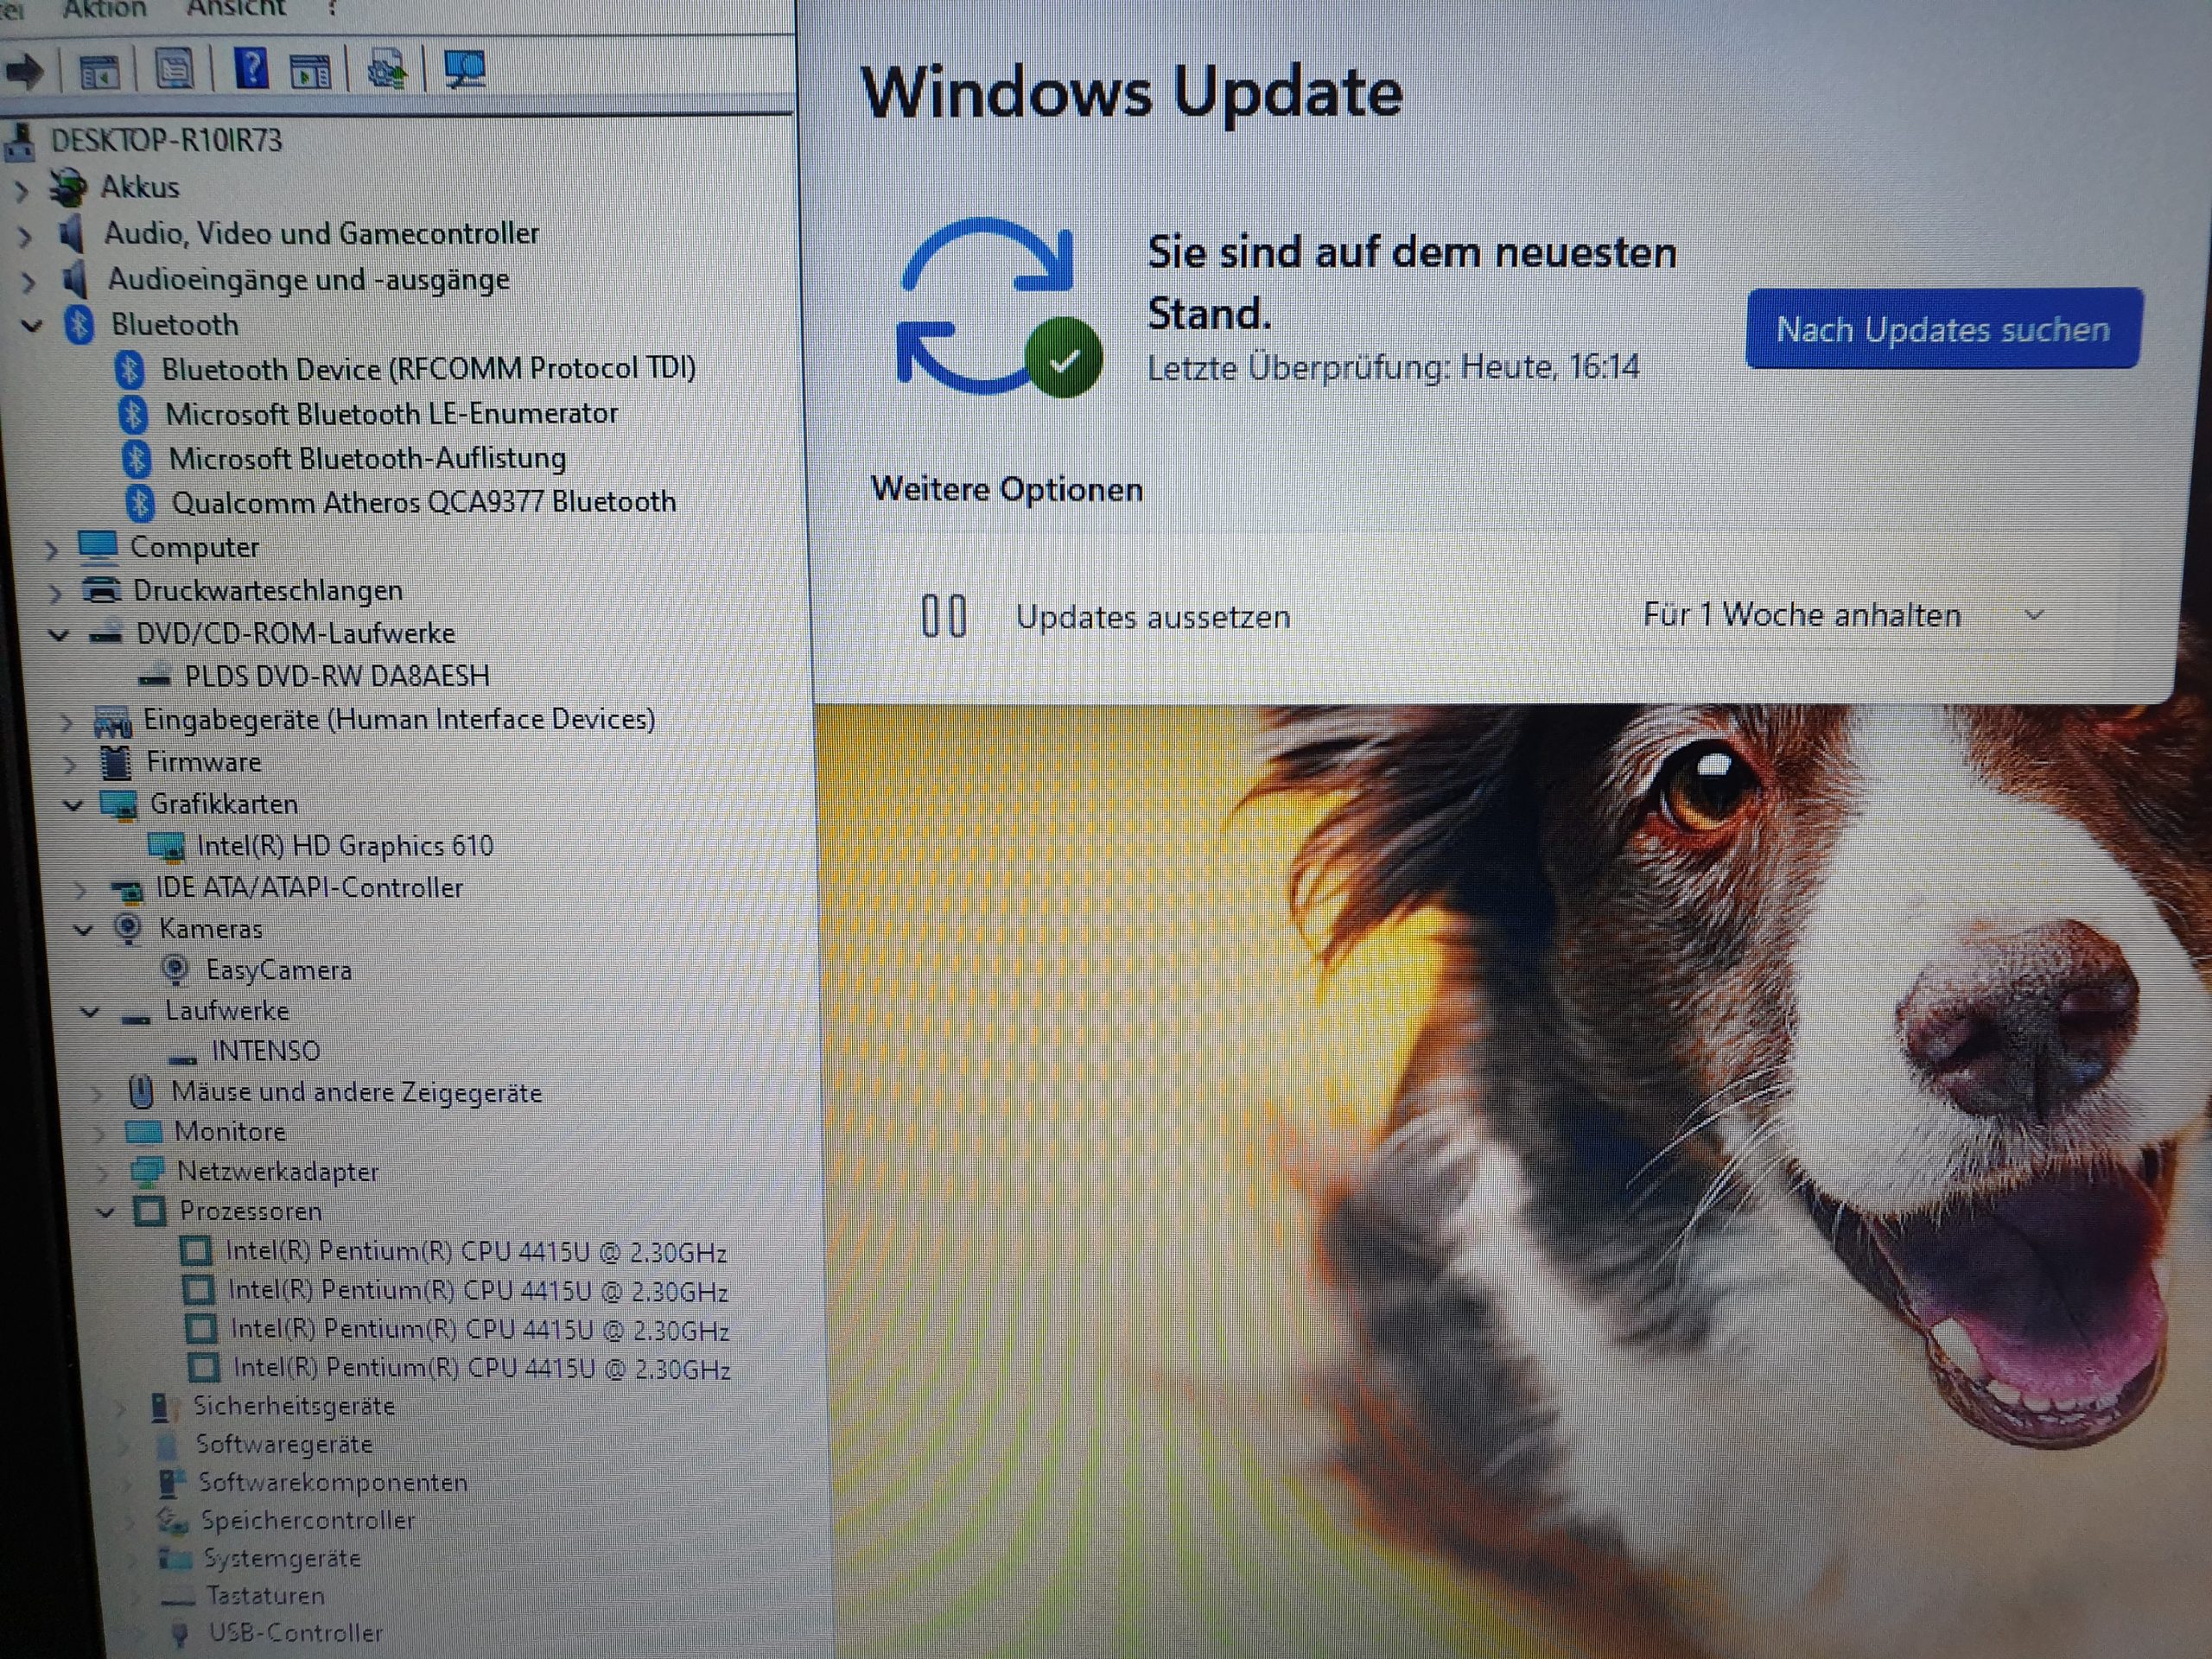Select the DESKTOP-R10IR73 root node

(x=166, y=140)
